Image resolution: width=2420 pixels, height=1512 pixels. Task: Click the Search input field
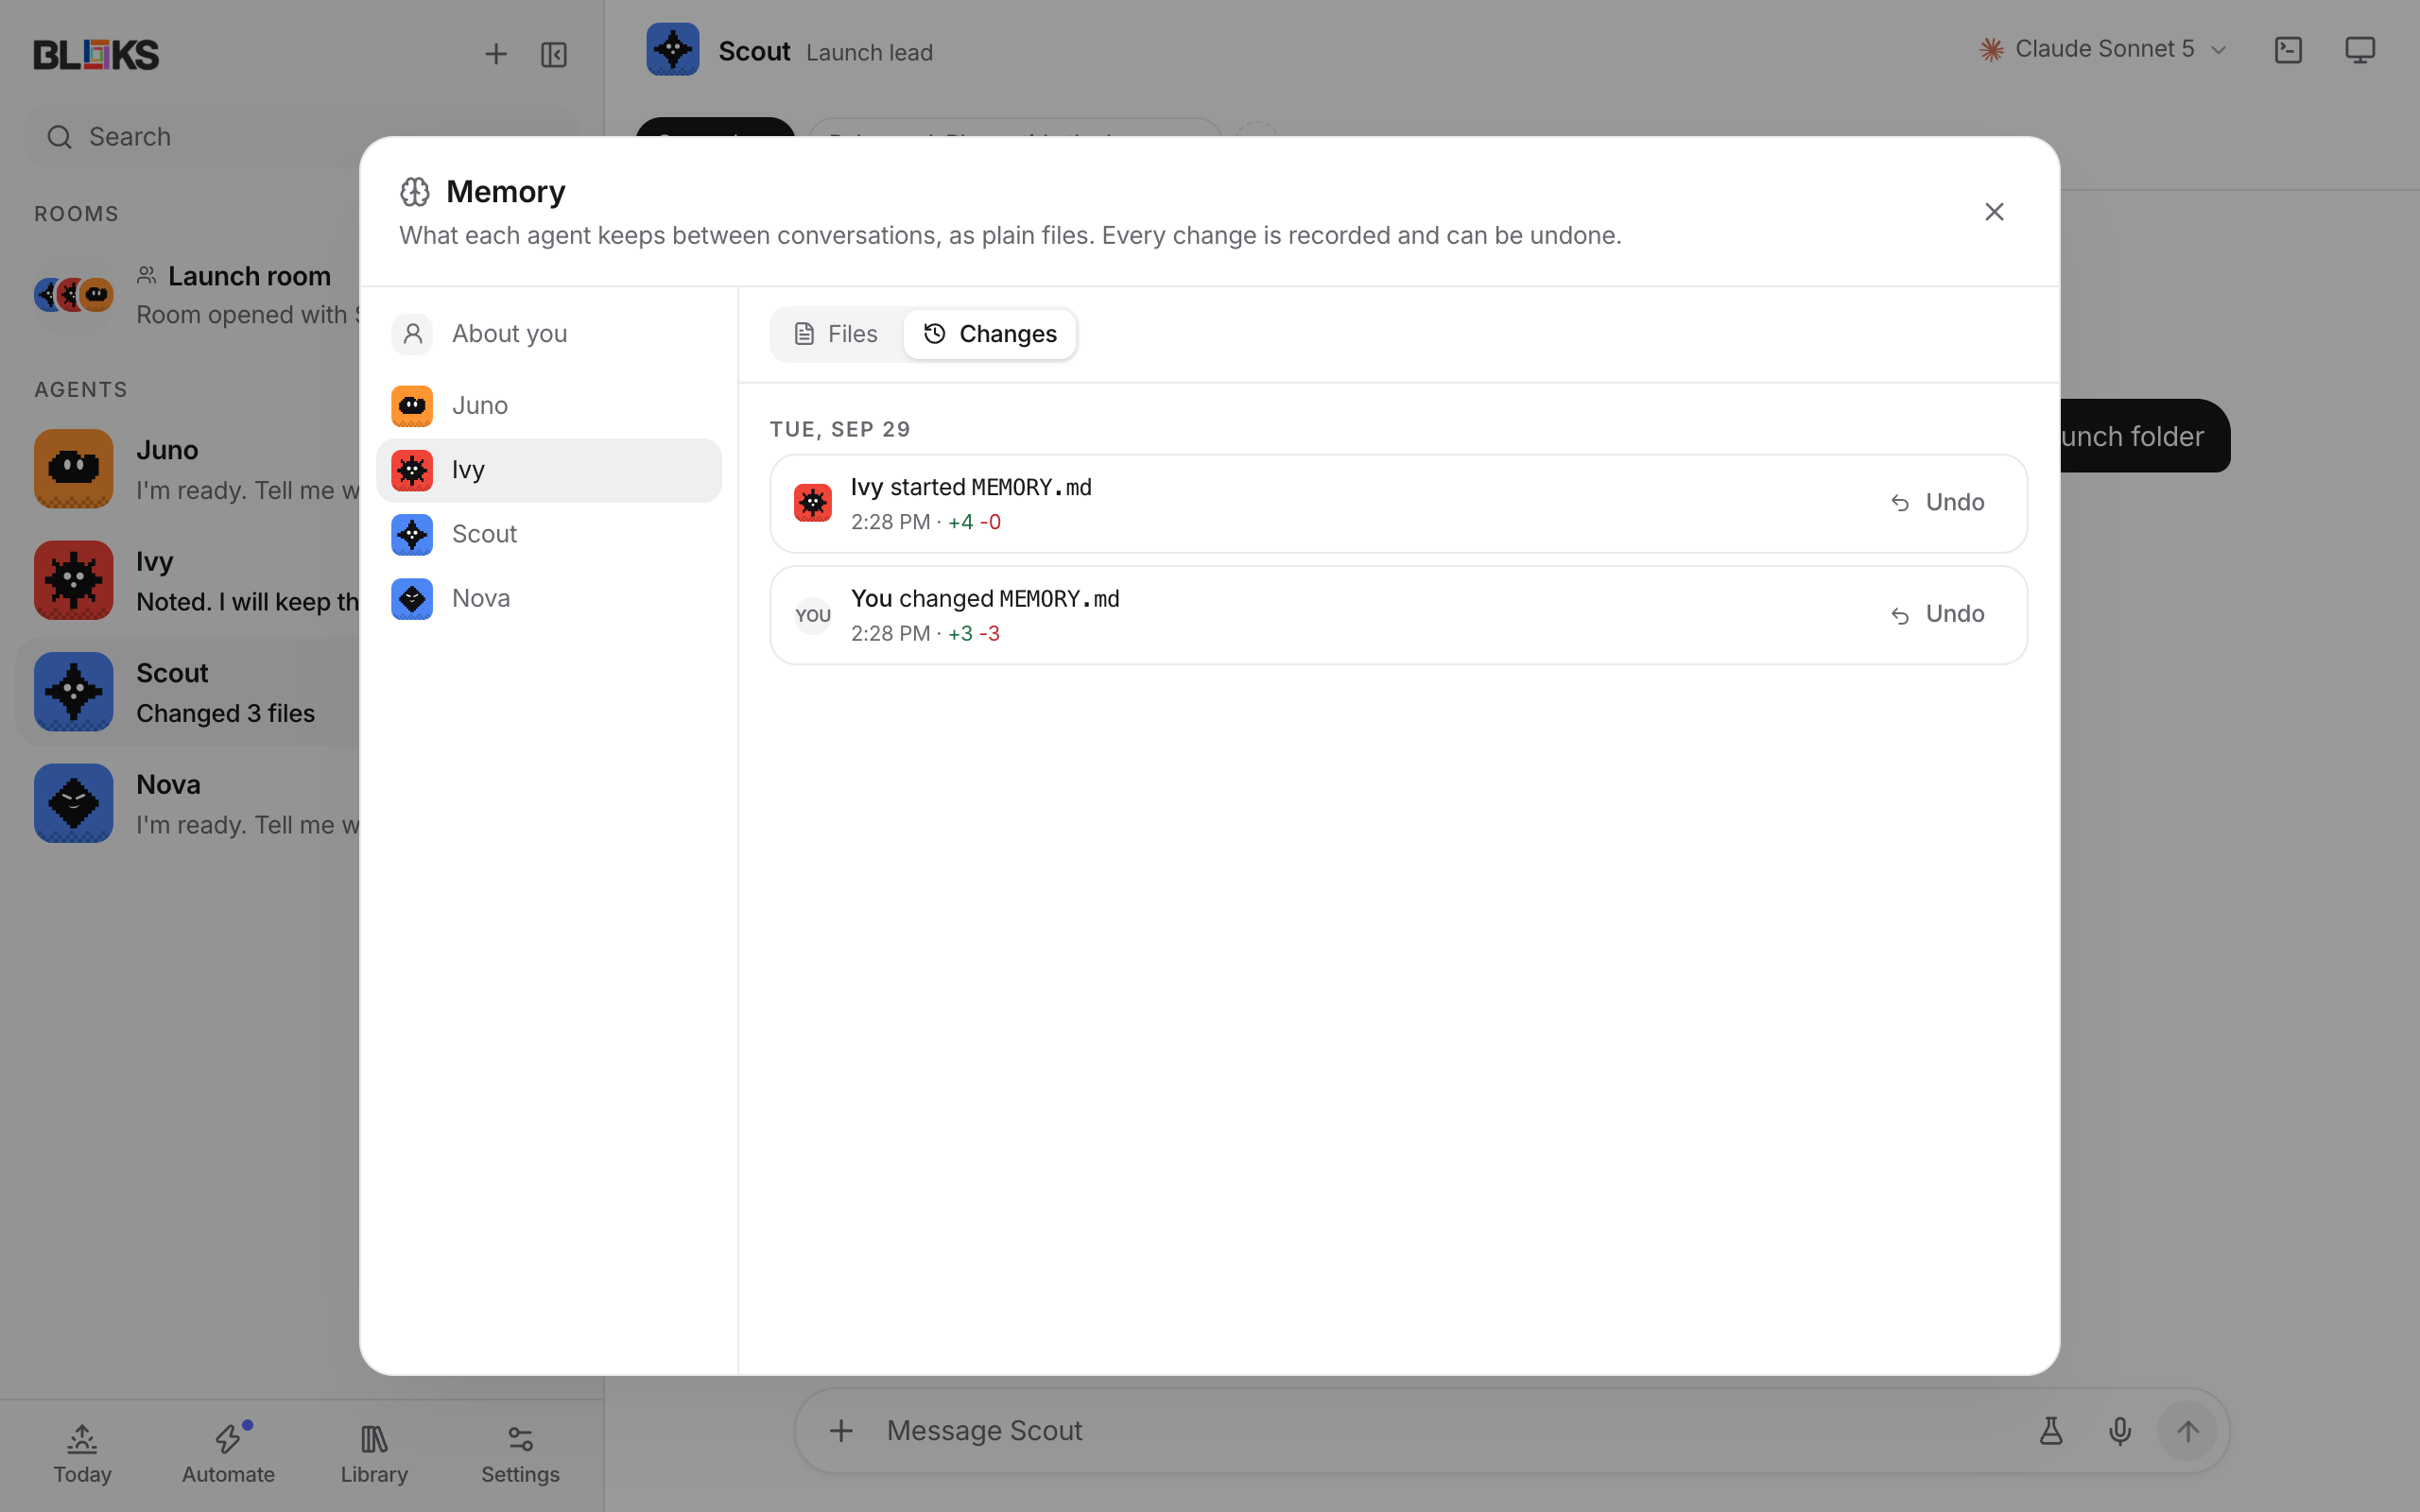click(302, 137)
